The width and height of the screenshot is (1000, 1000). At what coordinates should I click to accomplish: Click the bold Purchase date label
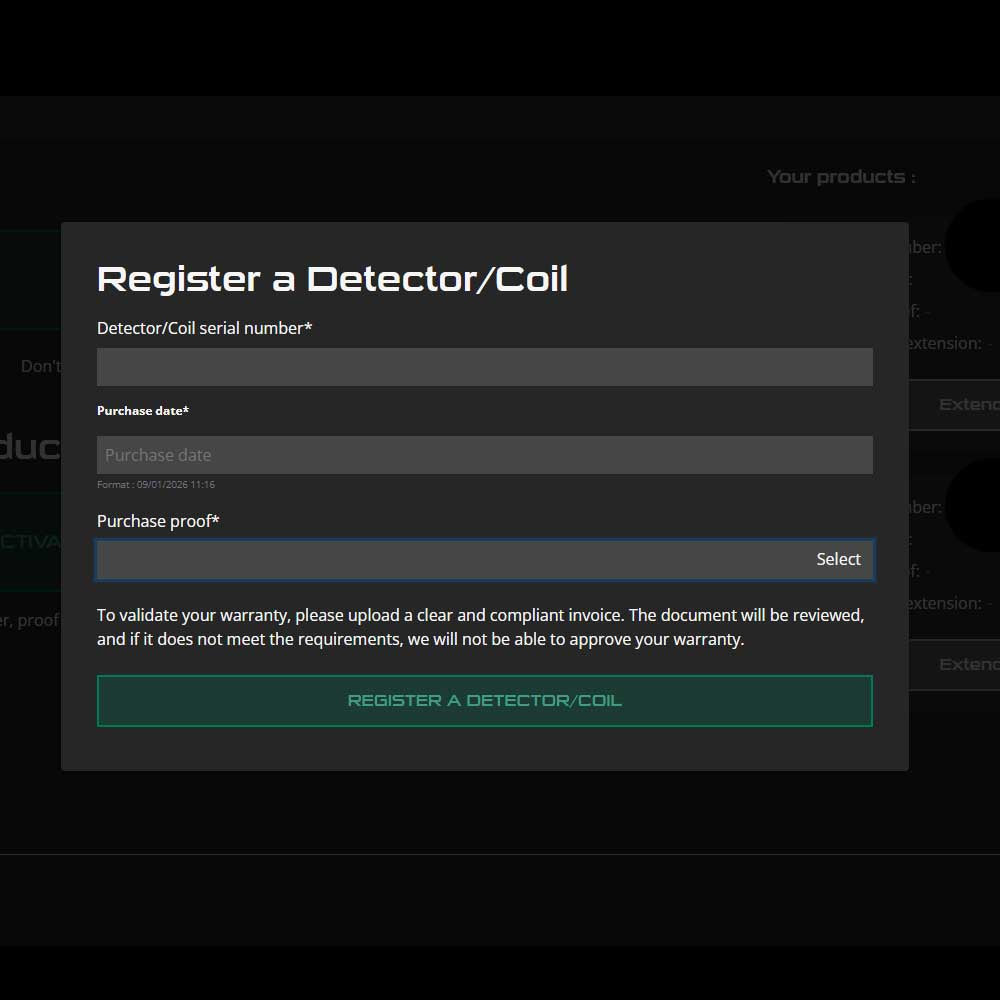[x=143, y=411]
